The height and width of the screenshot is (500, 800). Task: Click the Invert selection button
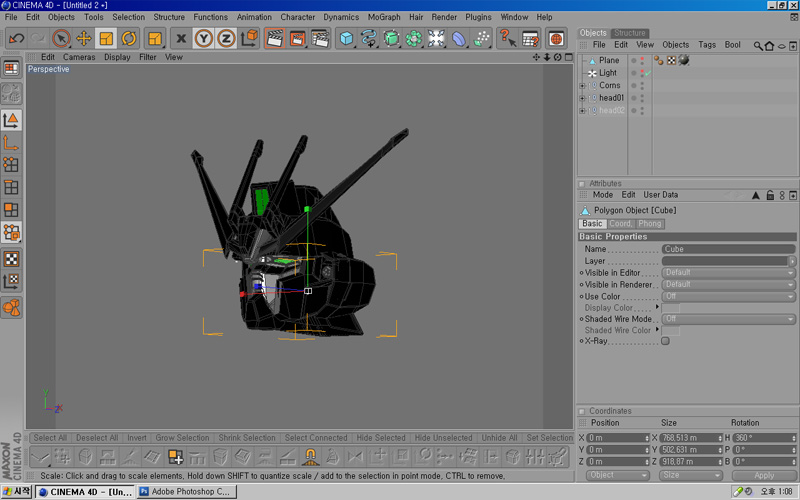tap(137, 438)
